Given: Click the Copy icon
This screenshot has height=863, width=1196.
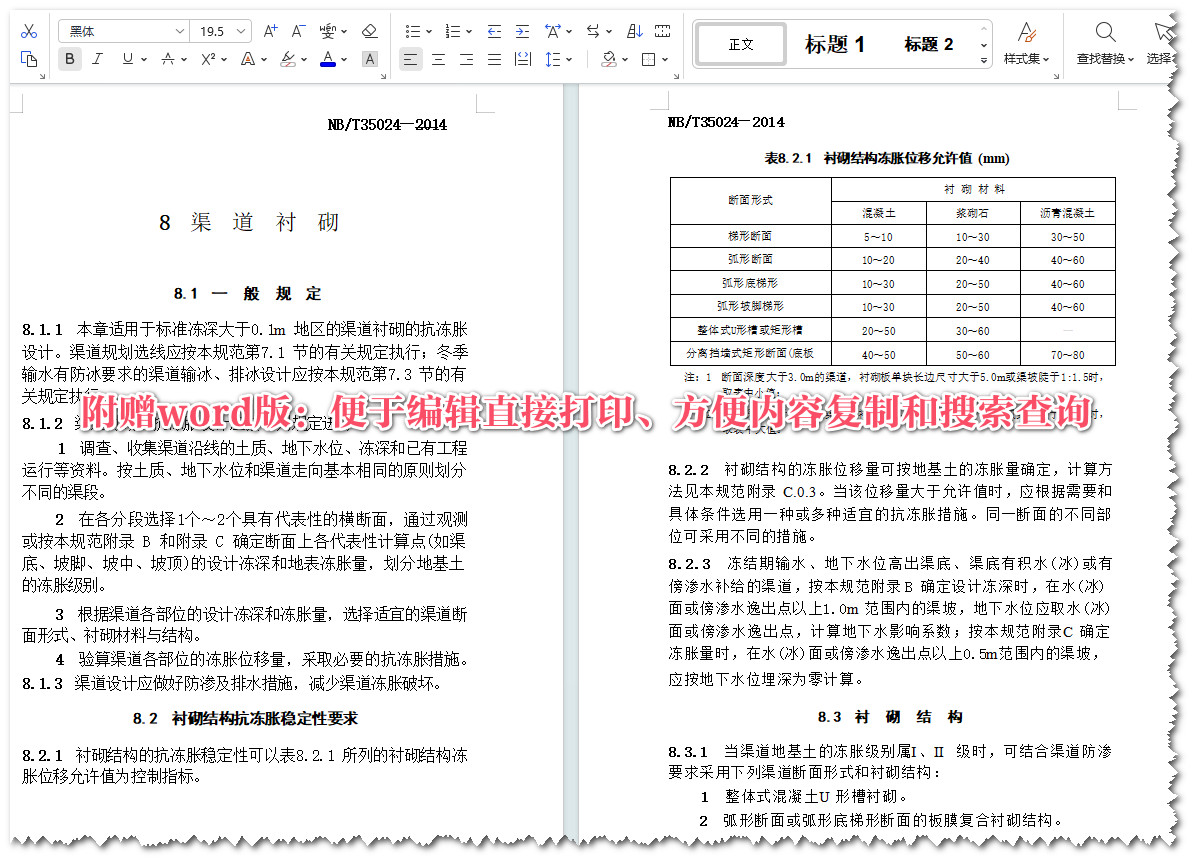Looking at the screenshot, I should tap(29, 59).
